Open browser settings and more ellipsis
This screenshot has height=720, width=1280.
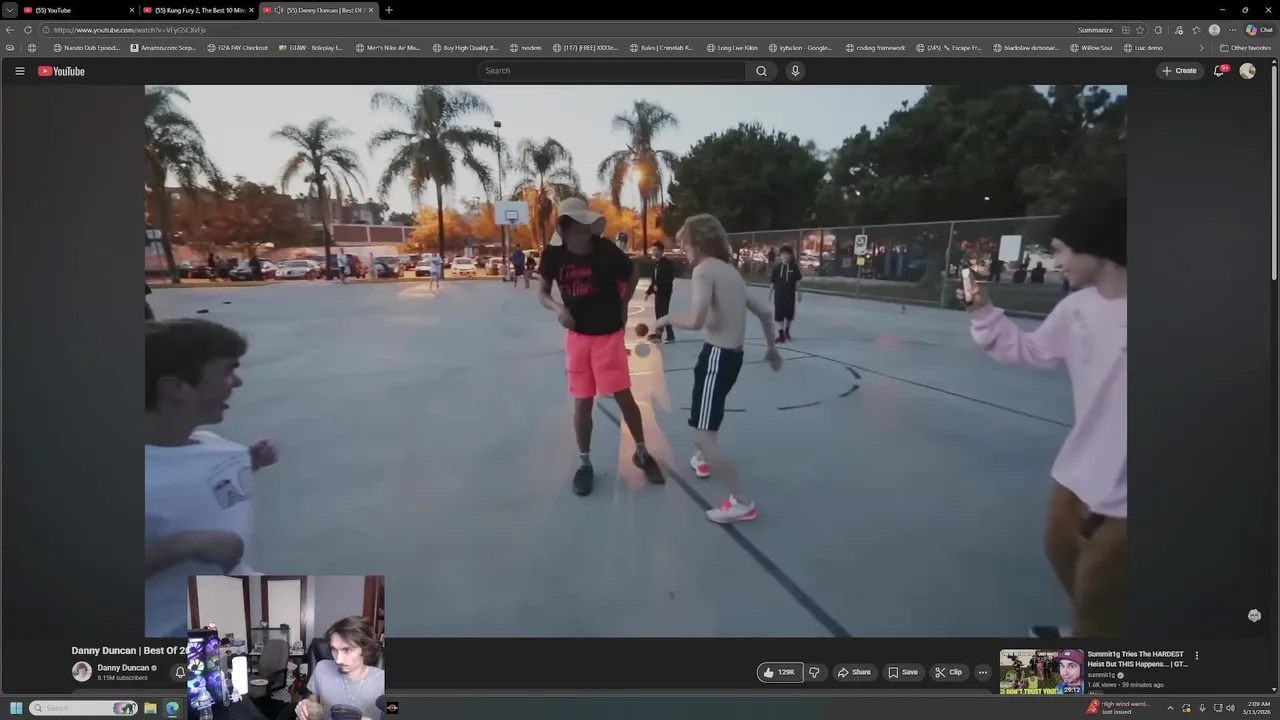1232,30
